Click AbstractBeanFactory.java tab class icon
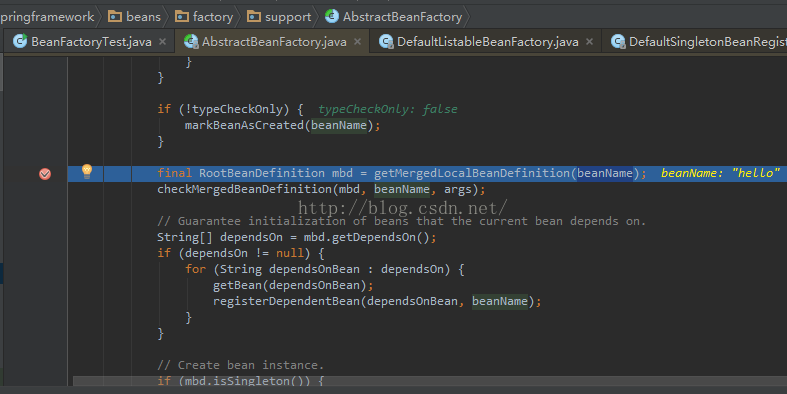 click(x=191, y=41)
